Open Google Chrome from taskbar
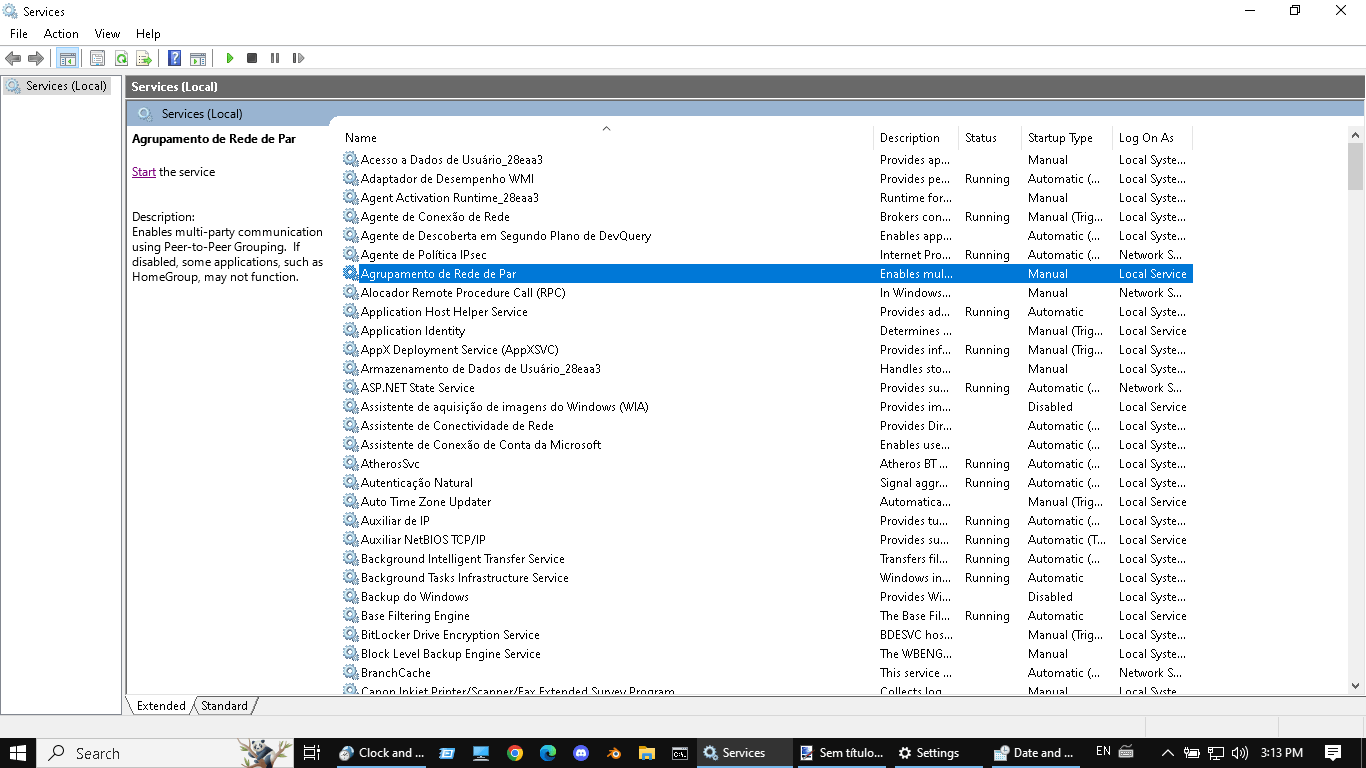The image size is (1366, 768). click(x=514, y=753)
